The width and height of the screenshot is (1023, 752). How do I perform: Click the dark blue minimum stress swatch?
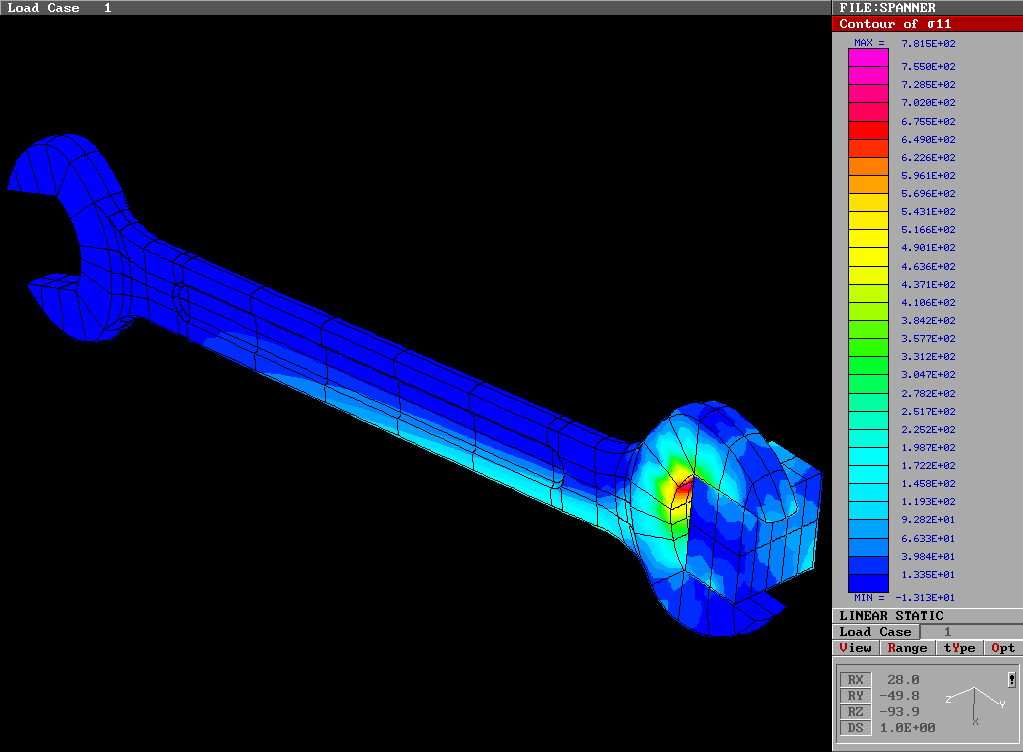pyautogui.click(x=868, y=583)
